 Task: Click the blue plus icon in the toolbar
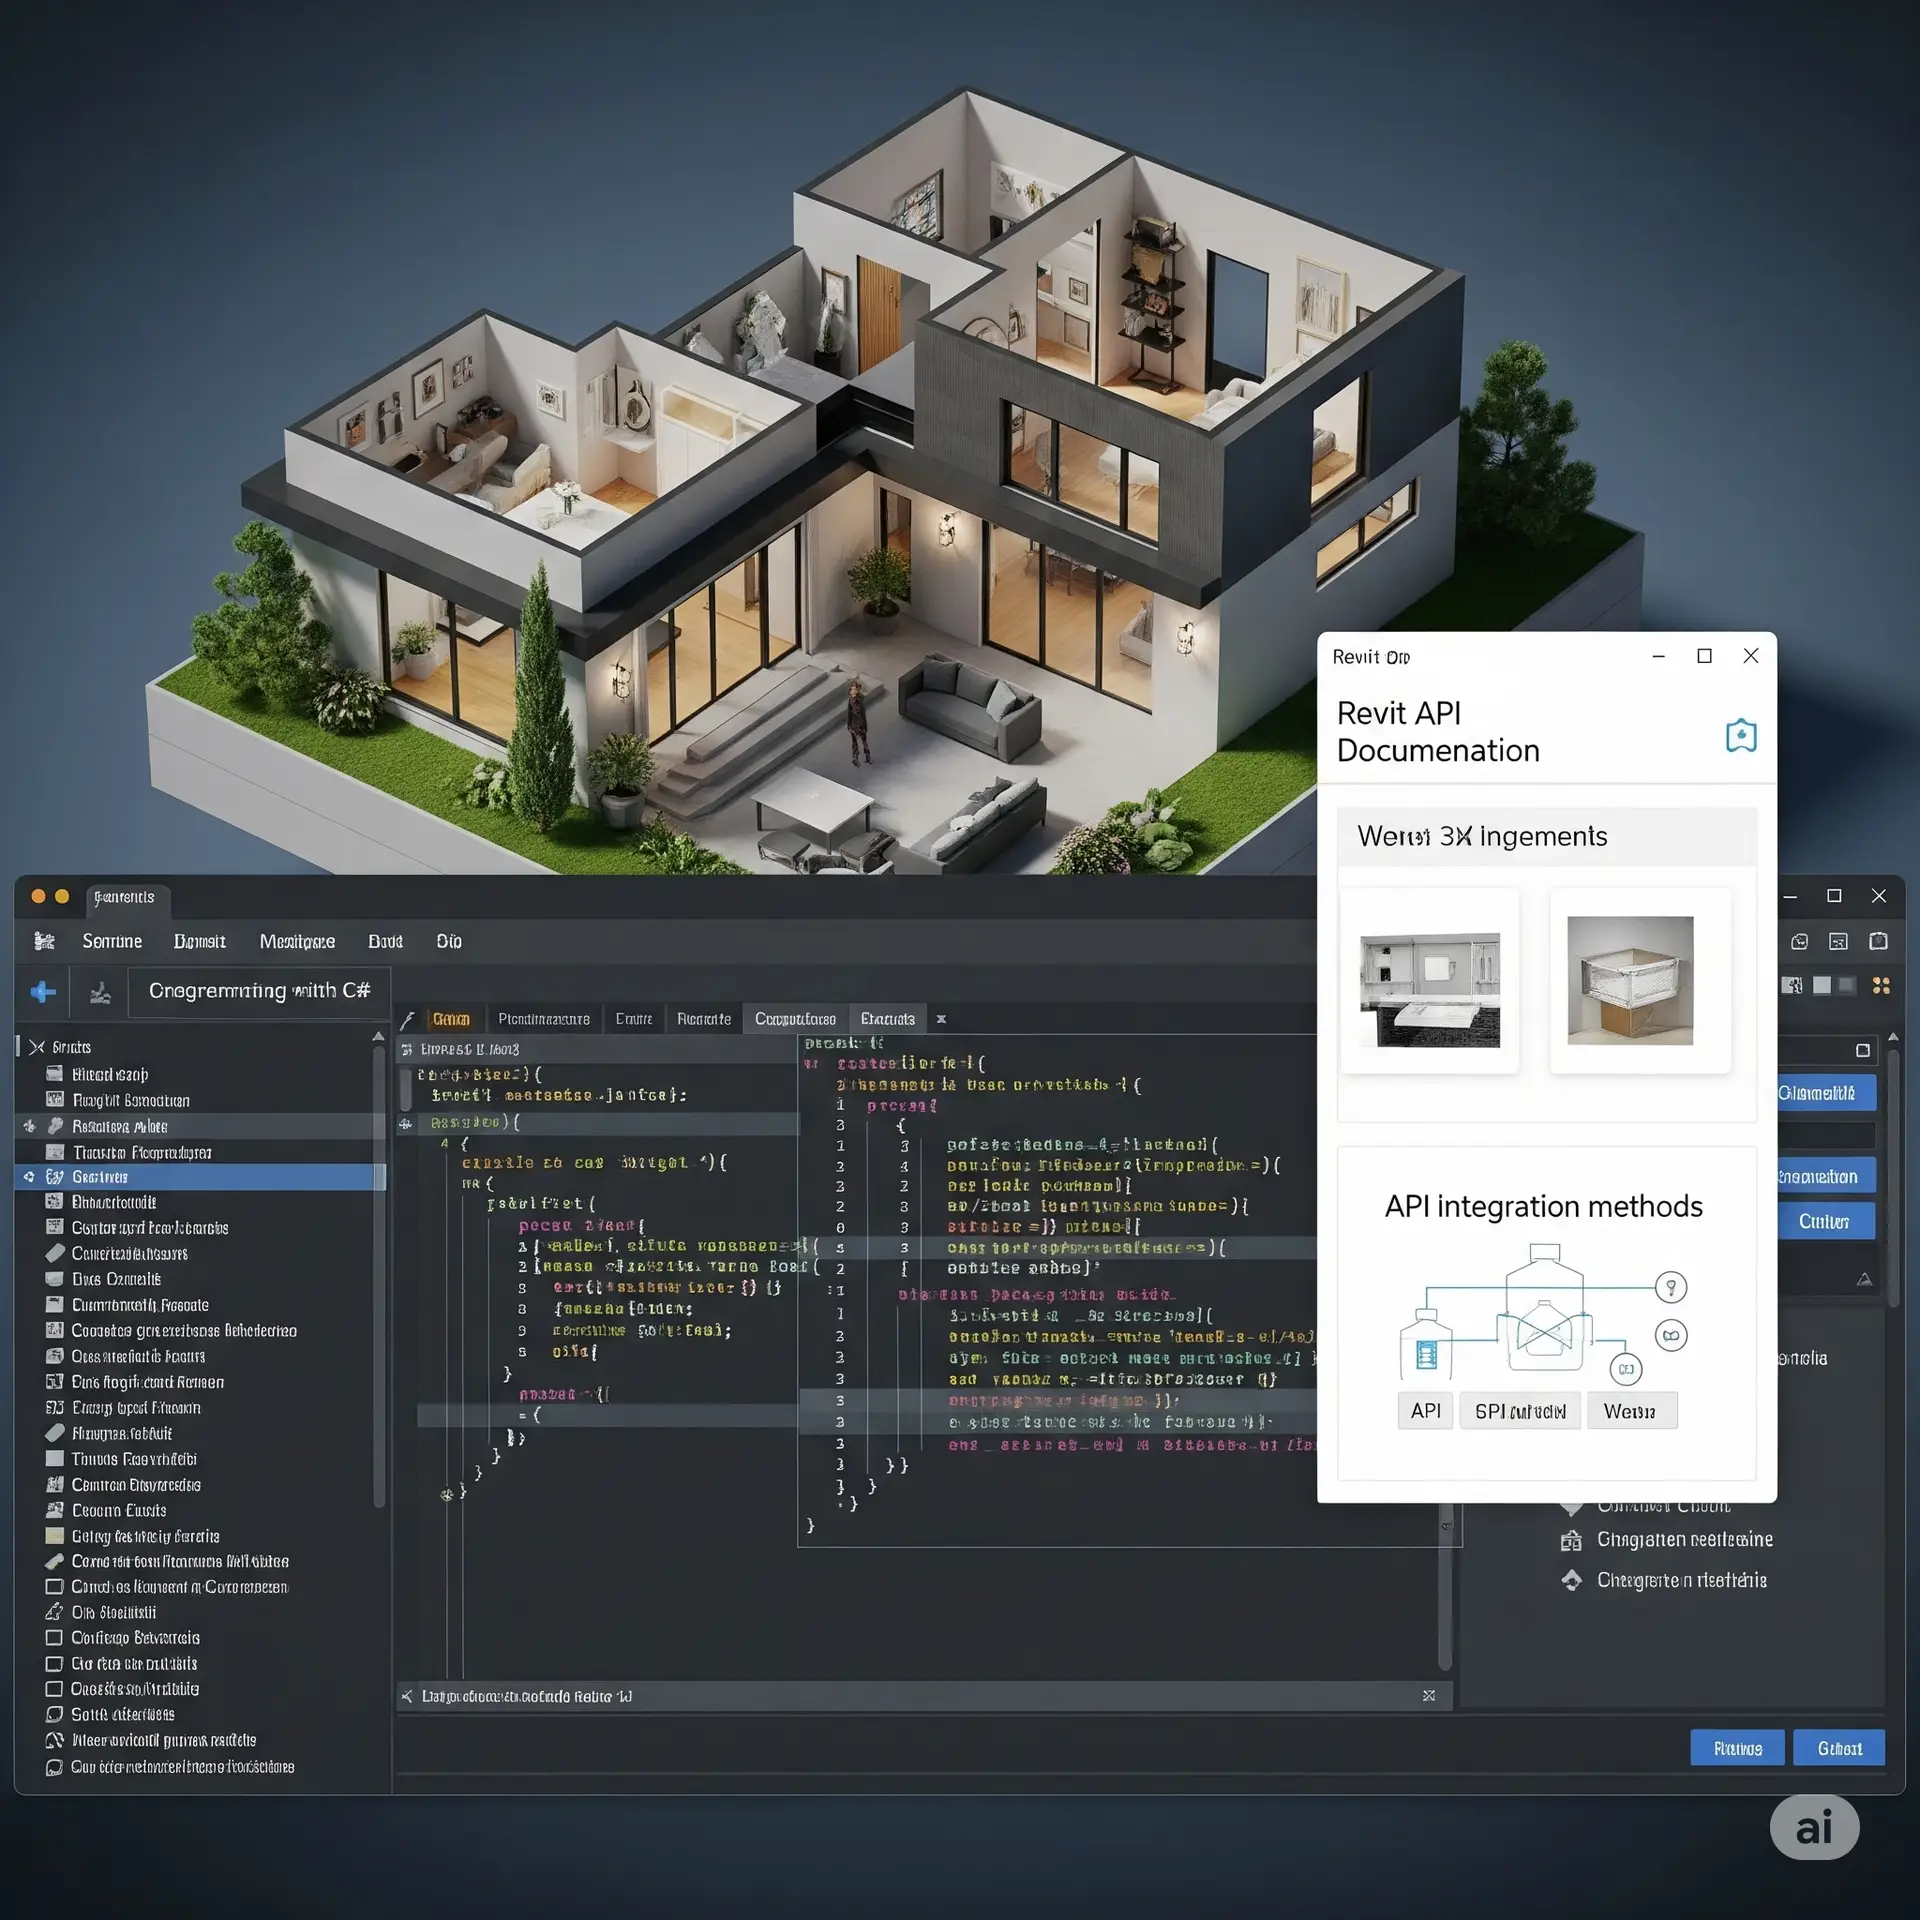[x=42, y=992]
